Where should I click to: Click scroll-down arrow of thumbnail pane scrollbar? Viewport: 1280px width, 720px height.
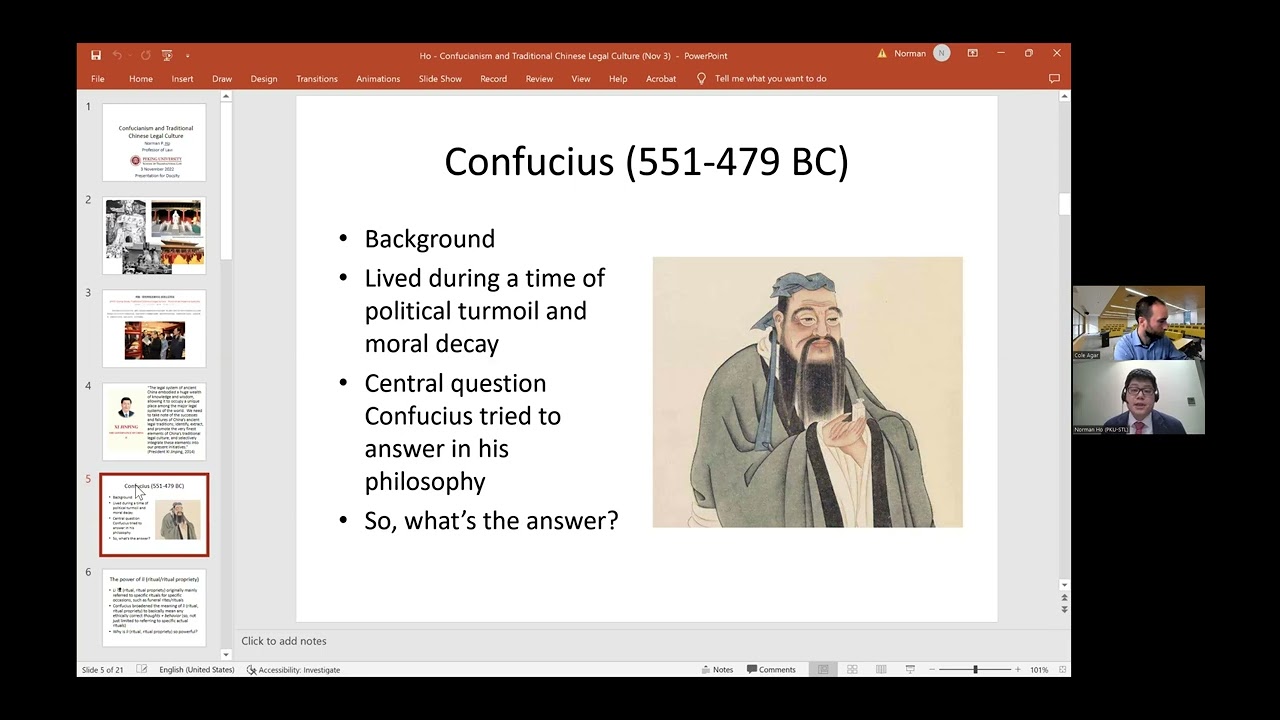[226, 655]
